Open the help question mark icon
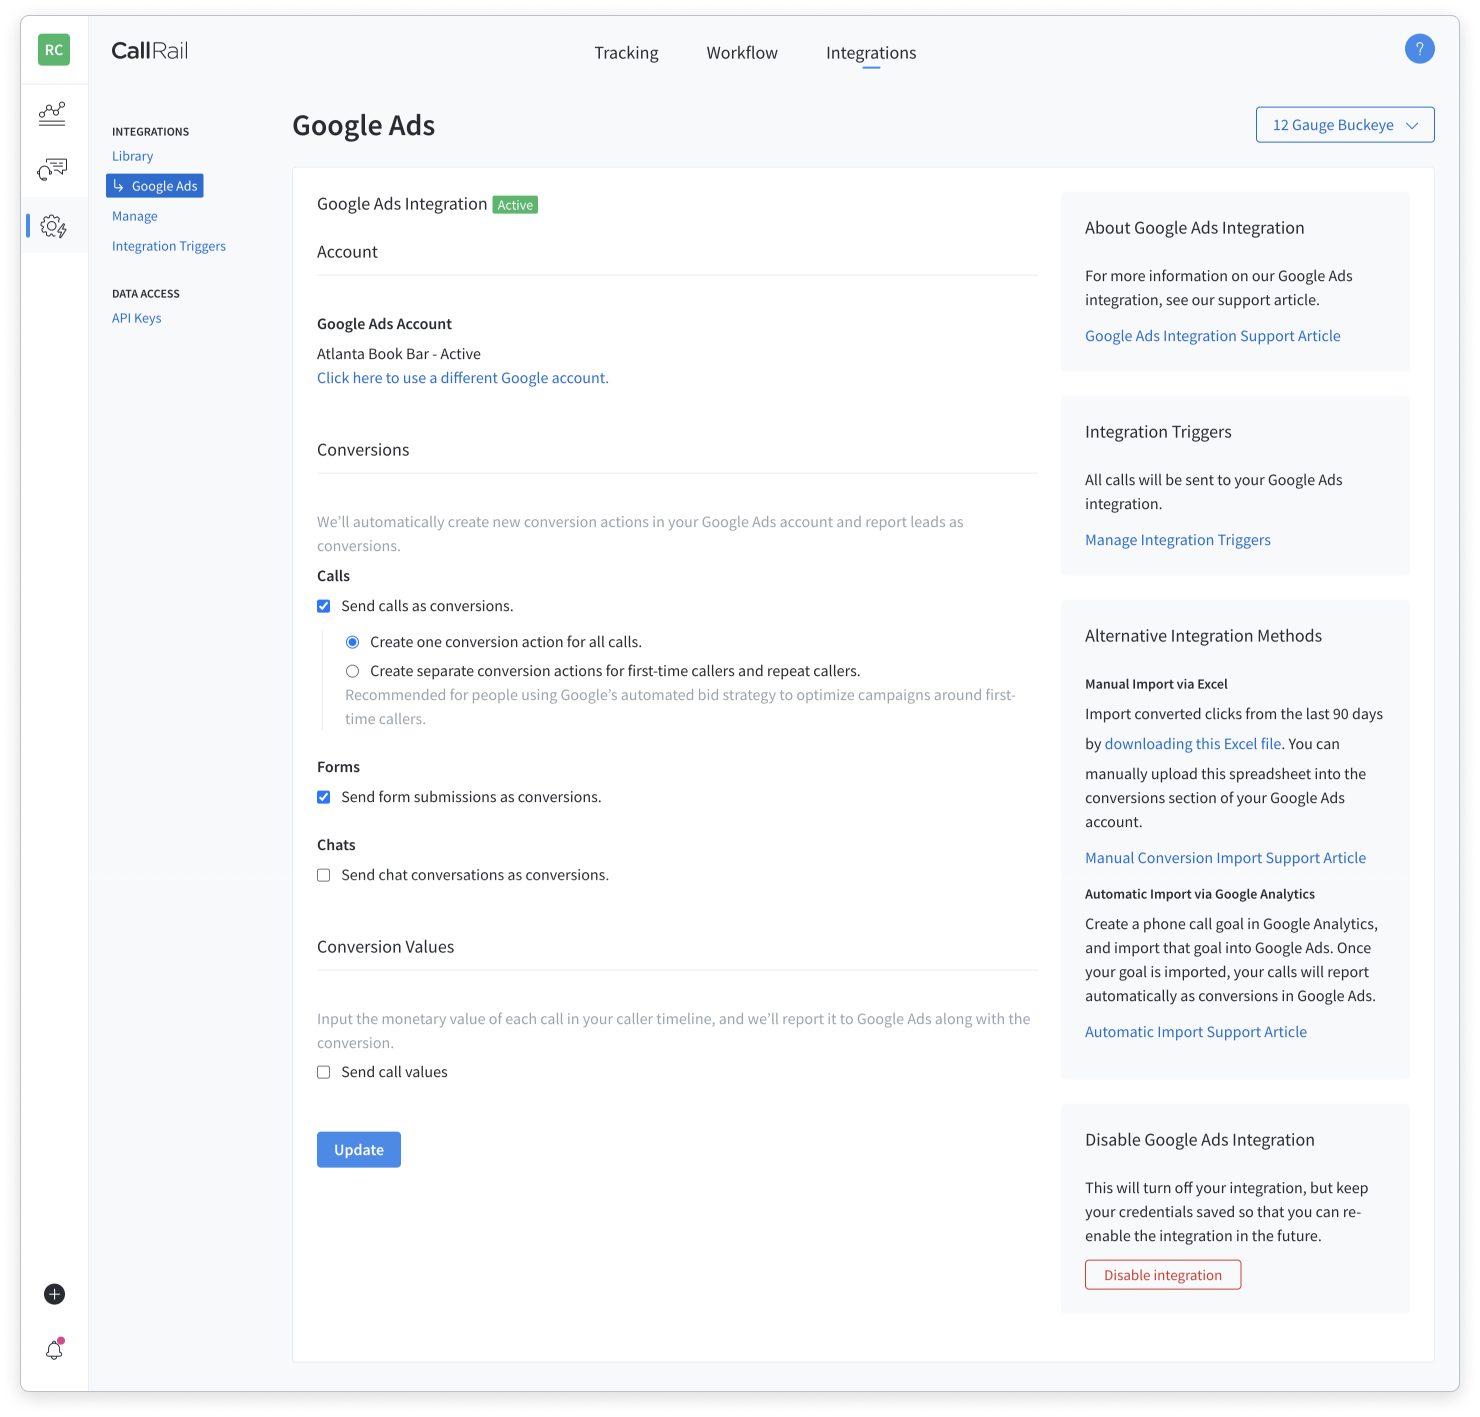 (1419, 48)
